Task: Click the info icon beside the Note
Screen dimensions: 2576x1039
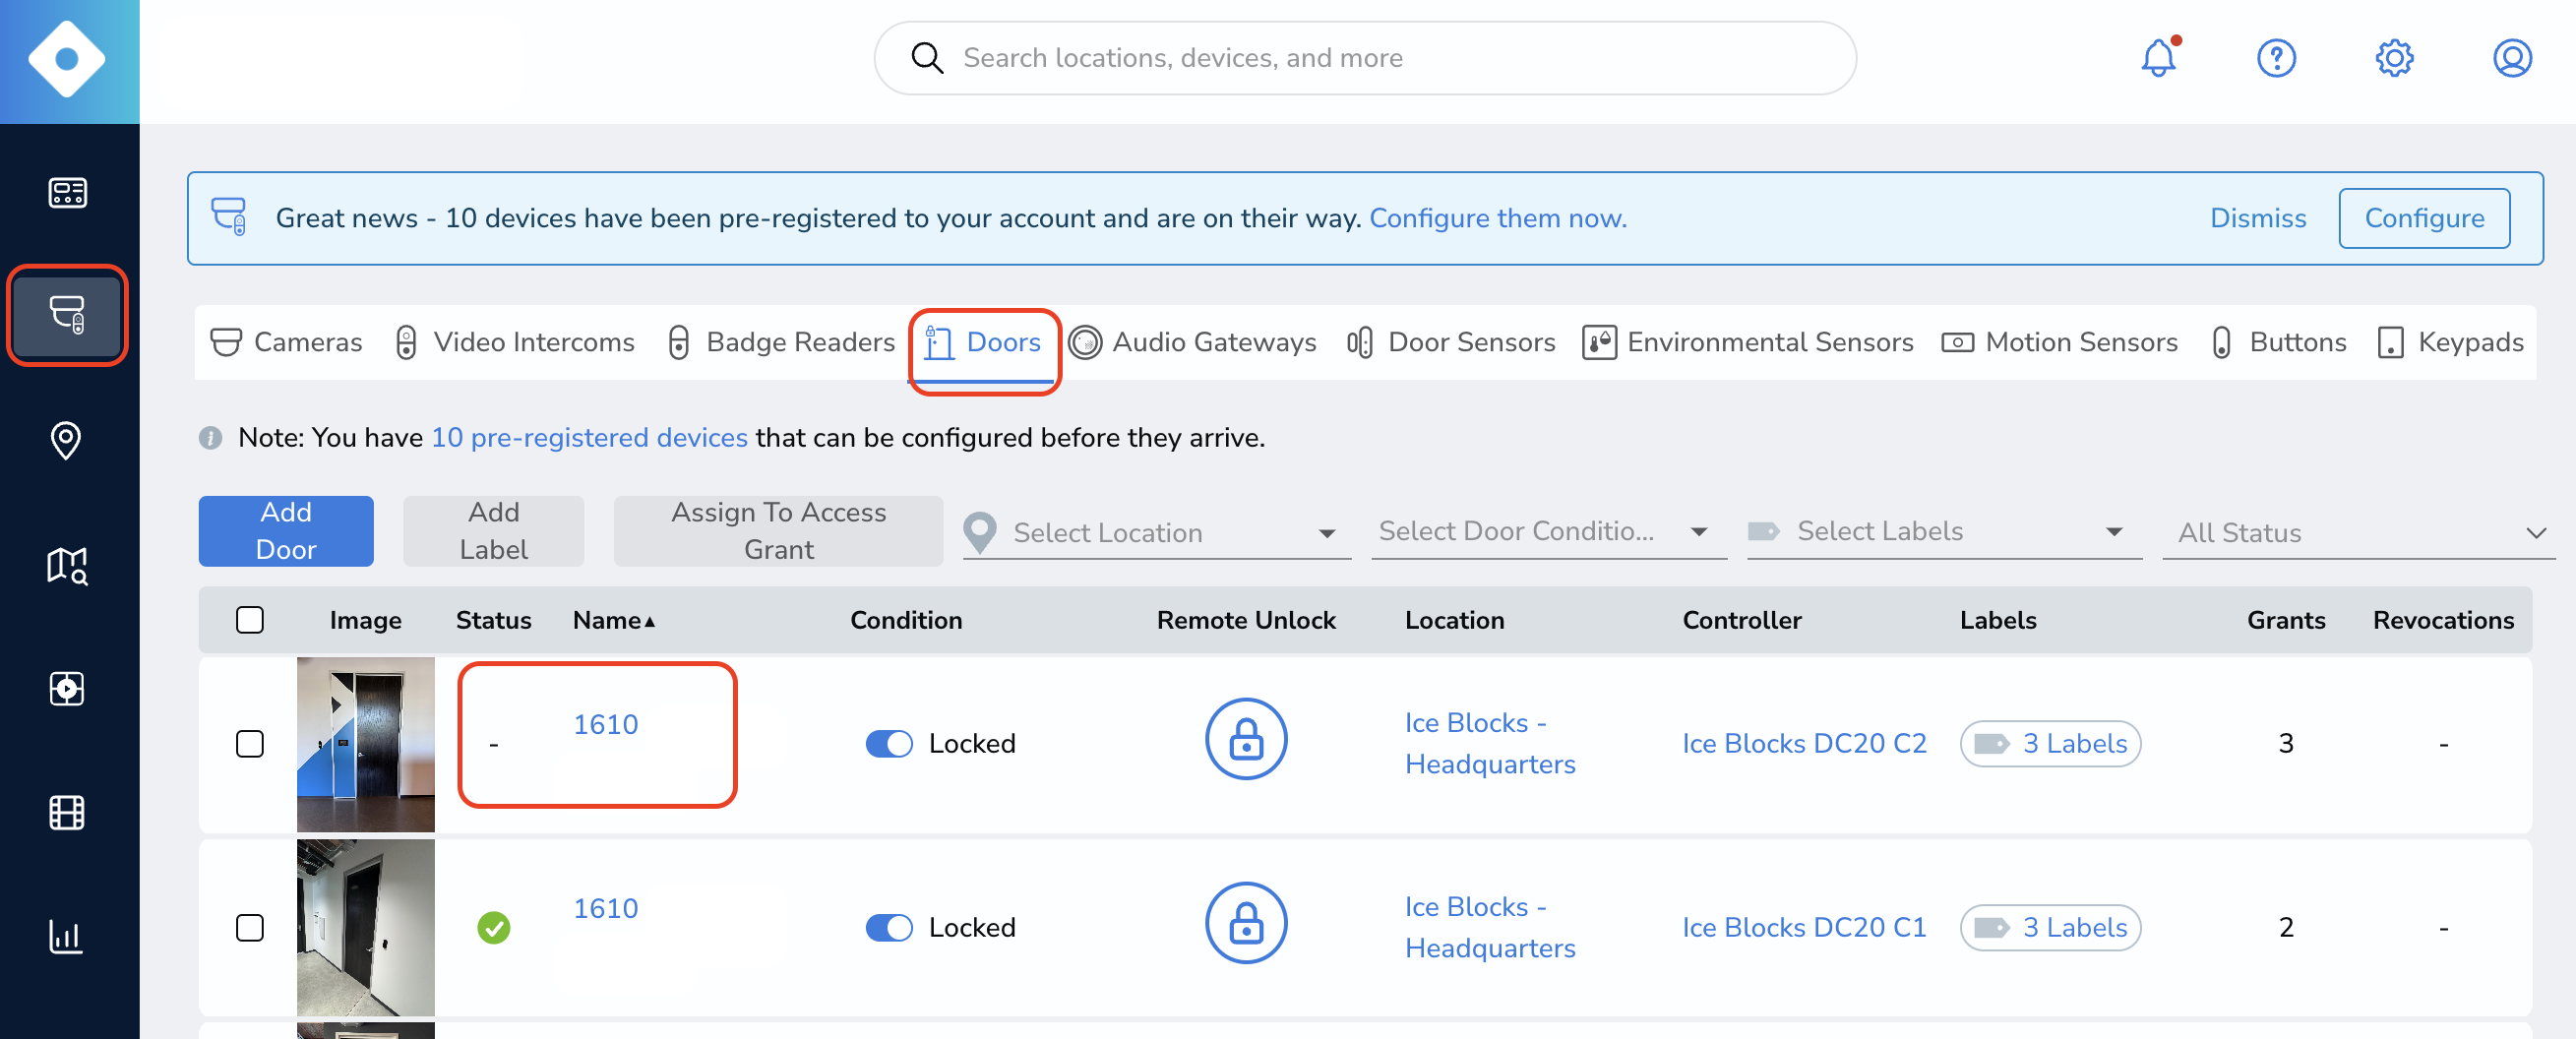Action: click(210, 438)
